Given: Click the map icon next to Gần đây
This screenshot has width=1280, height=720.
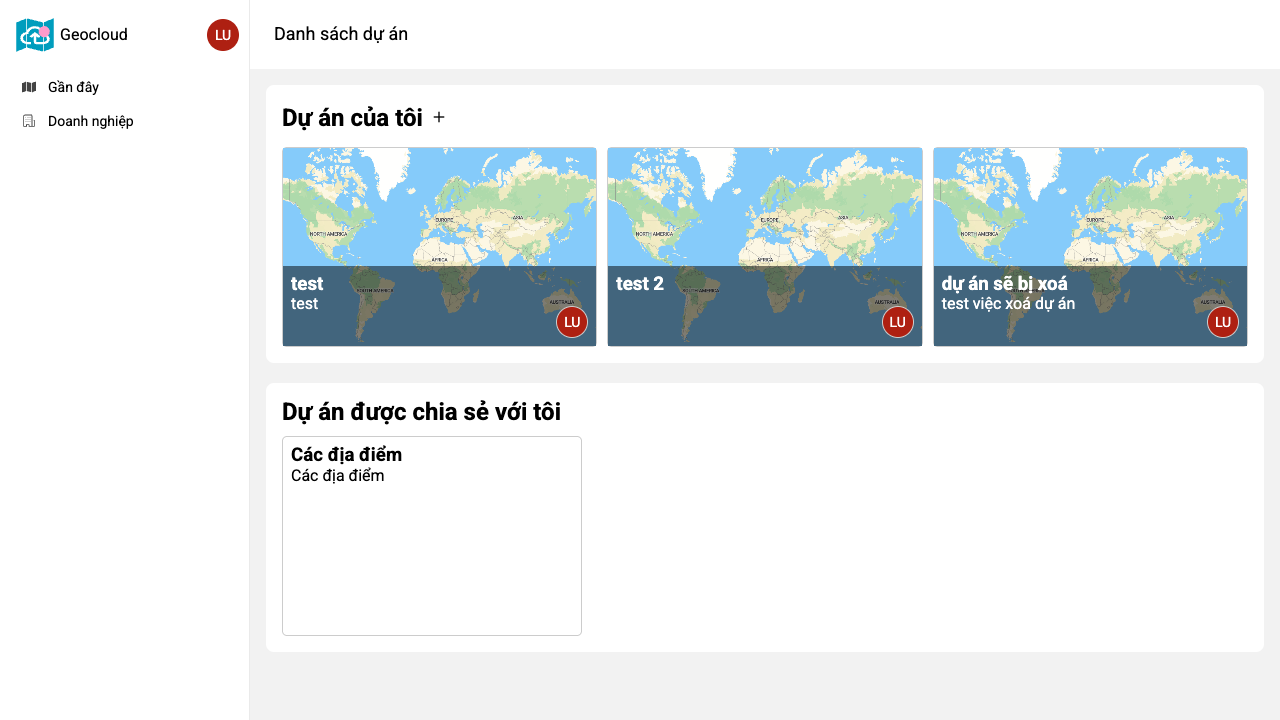Looking at the screenshot, I should (29, 87).
